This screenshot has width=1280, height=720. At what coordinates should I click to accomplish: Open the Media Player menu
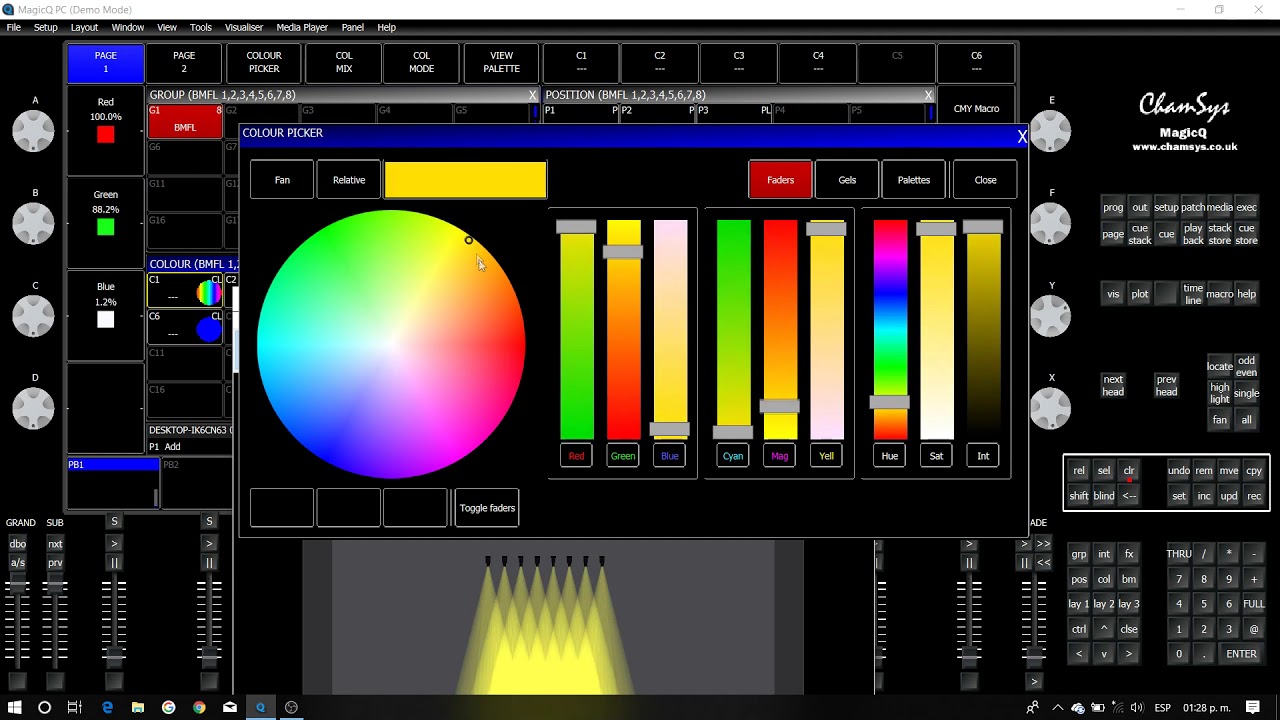(301, 27)
